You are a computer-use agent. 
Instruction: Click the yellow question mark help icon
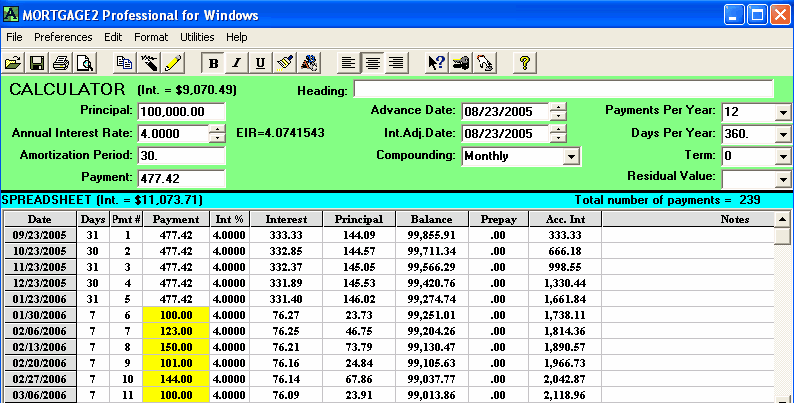(526, 62)
